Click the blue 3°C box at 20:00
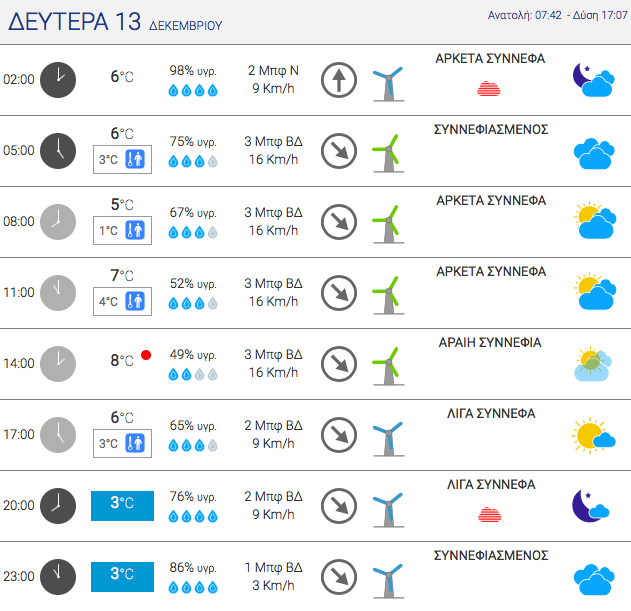 click(122, 506)
